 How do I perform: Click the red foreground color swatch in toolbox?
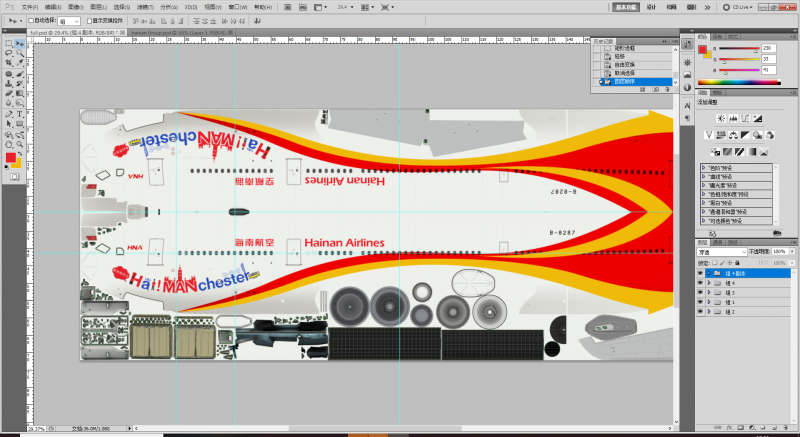pyautogui.click(x=10, y=158)
